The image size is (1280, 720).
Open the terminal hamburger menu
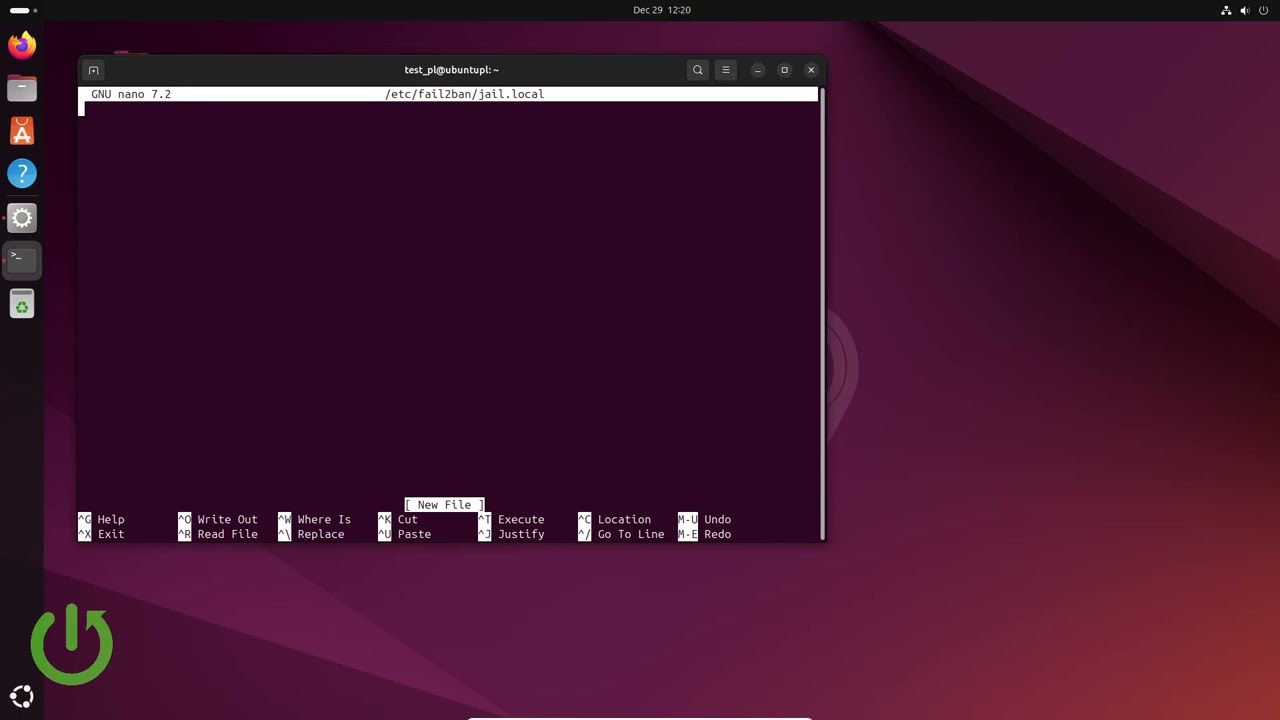[726, 70]
